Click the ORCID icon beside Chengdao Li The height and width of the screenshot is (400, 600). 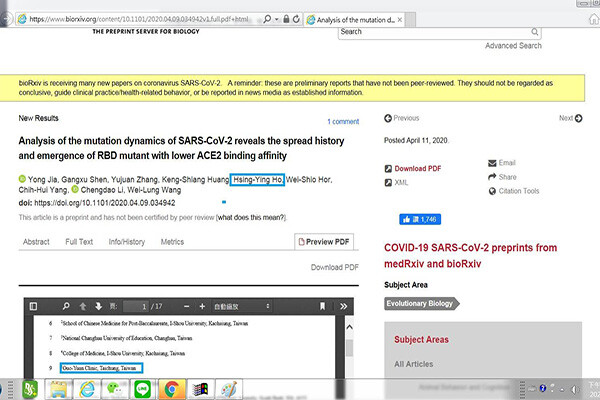pos(75,189)
